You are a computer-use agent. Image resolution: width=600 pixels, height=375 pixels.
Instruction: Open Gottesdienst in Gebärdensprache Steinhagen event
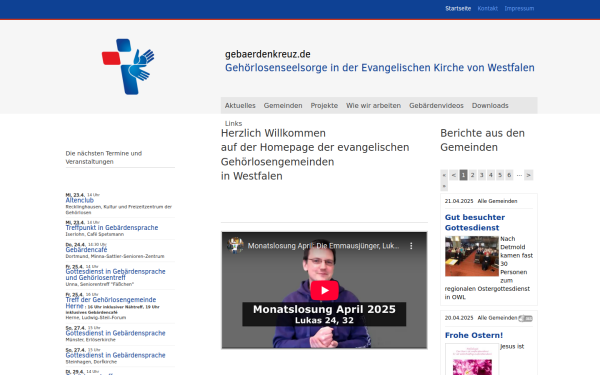[115, 355]
